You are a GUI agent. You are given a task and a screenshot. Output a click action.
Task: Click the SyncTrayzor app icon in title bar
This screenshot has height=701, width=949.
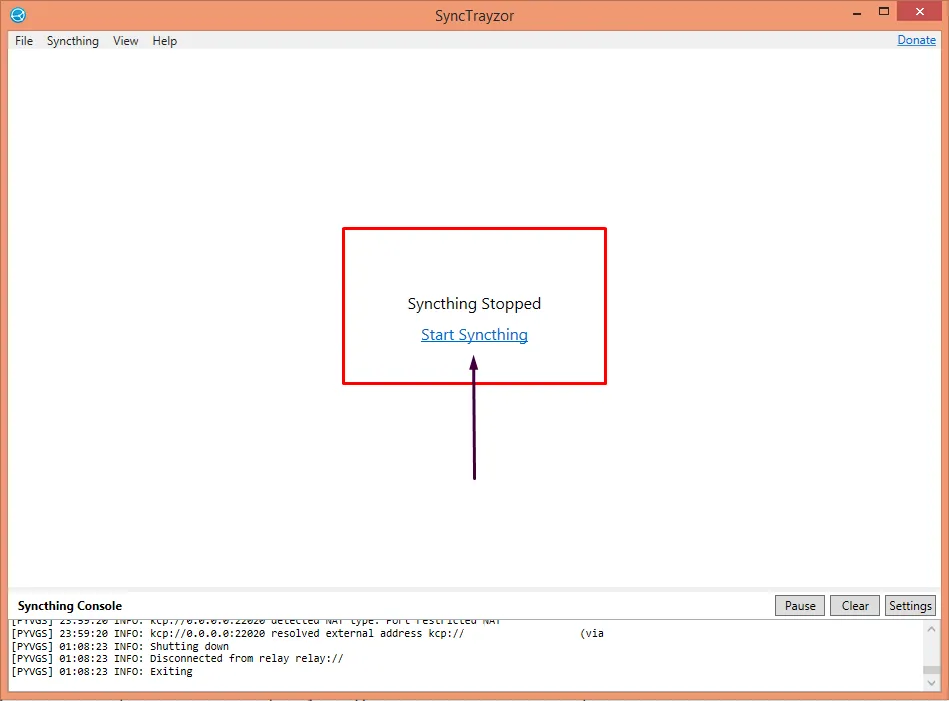point(18,15)
